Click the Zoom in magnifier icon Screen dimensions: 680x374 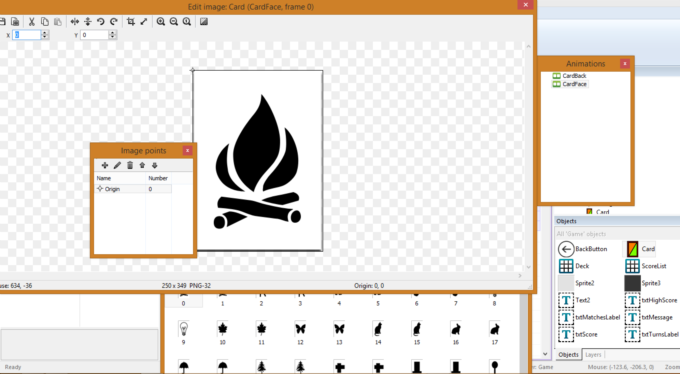point(161,22)
